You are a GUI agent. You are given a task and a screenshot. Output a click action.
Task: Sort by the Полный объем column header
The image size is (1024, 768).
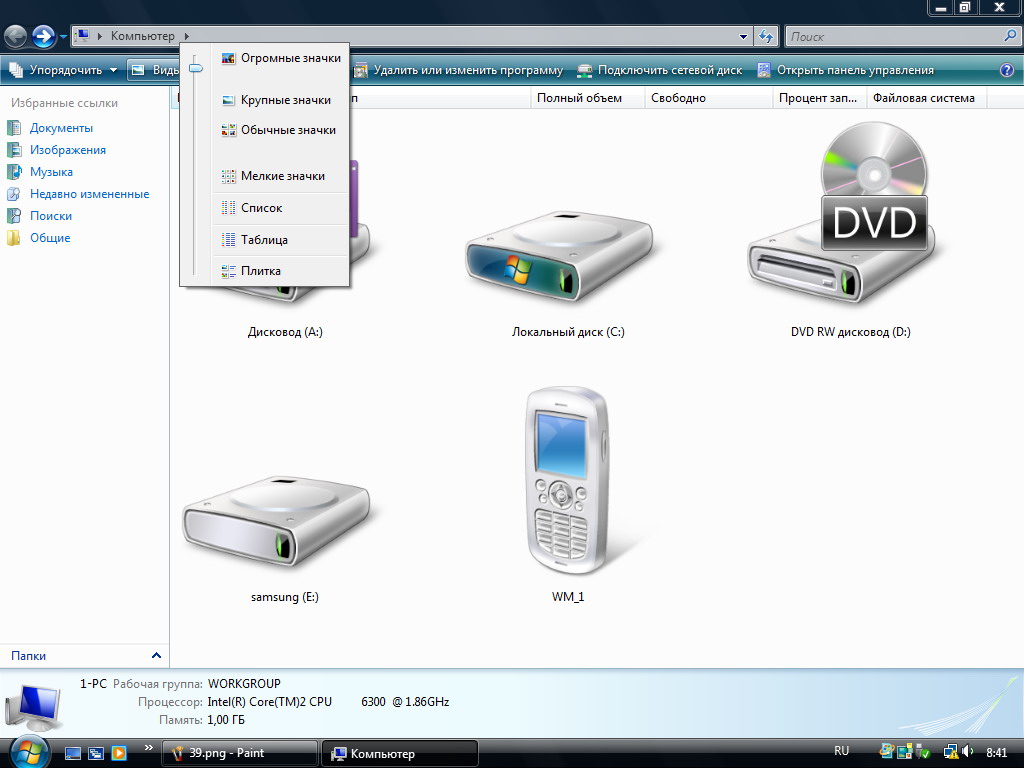pos(588,98)
